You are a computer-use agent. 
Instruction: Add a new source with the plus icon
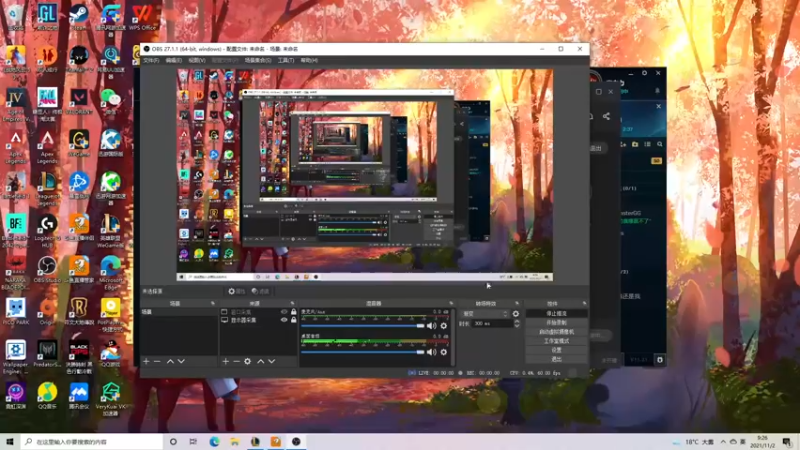(x=226, y=361)
